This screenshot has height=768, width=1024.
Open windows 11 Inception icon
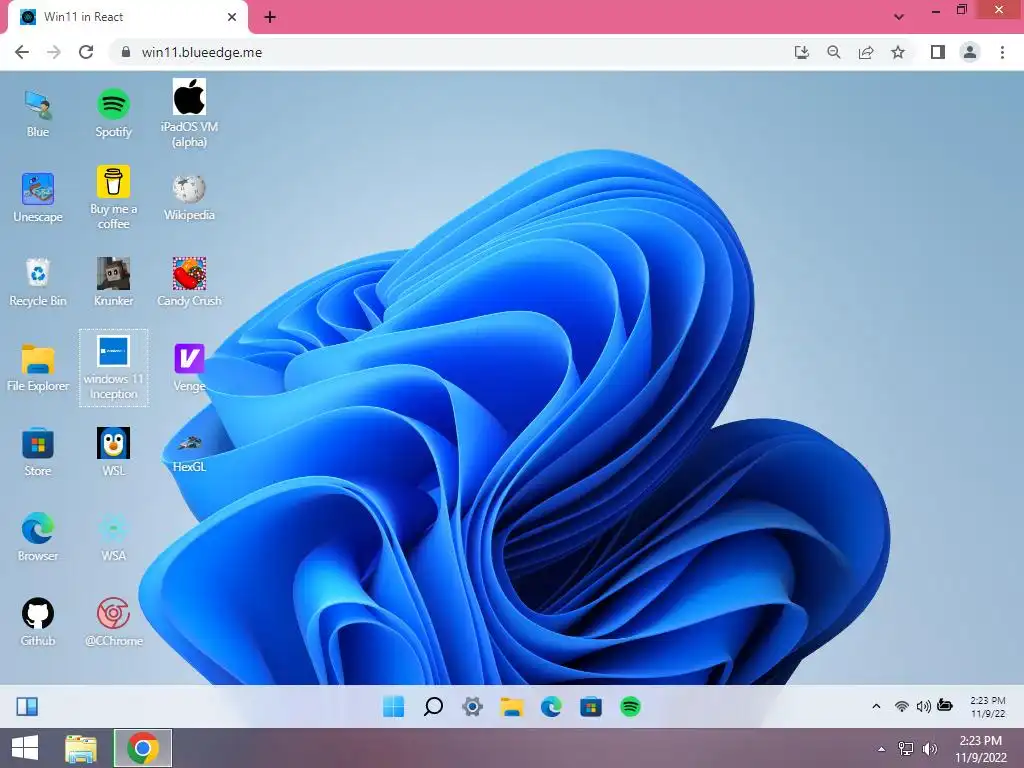pyautogui.click(x=114, y=368)
